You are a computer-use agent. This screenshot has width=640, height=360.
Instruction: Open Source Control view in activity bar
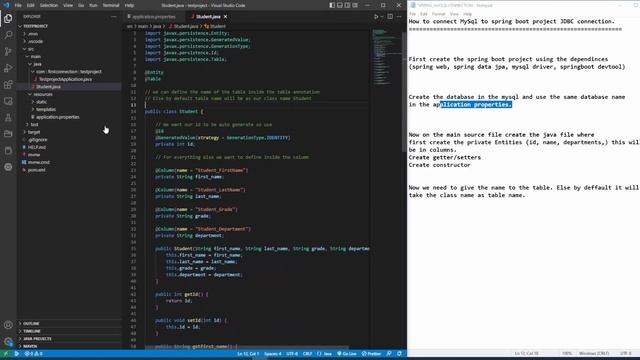click(x=8, y=51)
